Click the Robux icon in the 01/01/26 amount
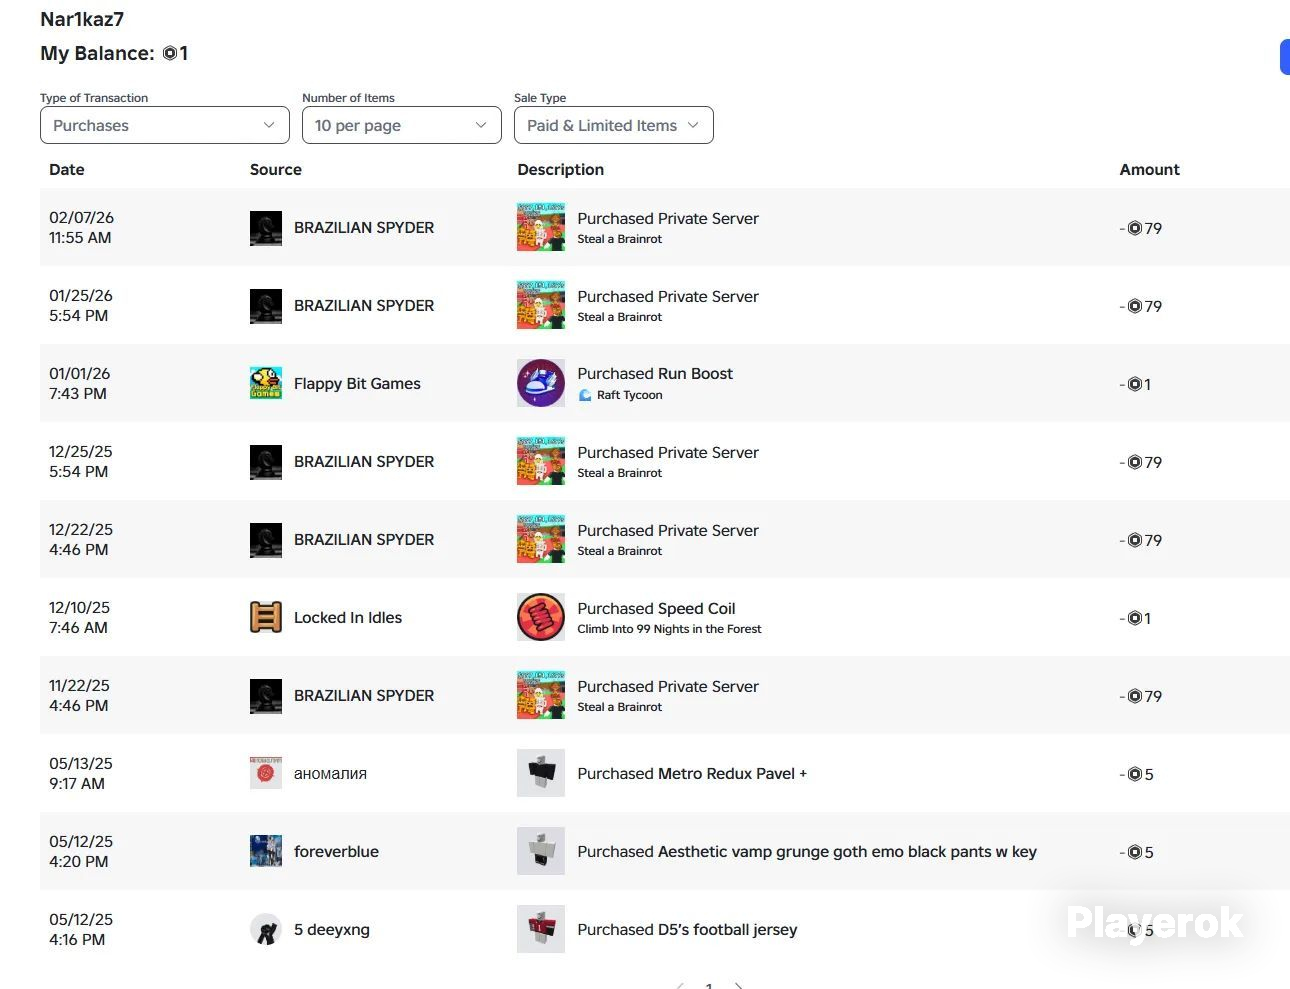1290x989 pixels. [x=1135, y=384]
